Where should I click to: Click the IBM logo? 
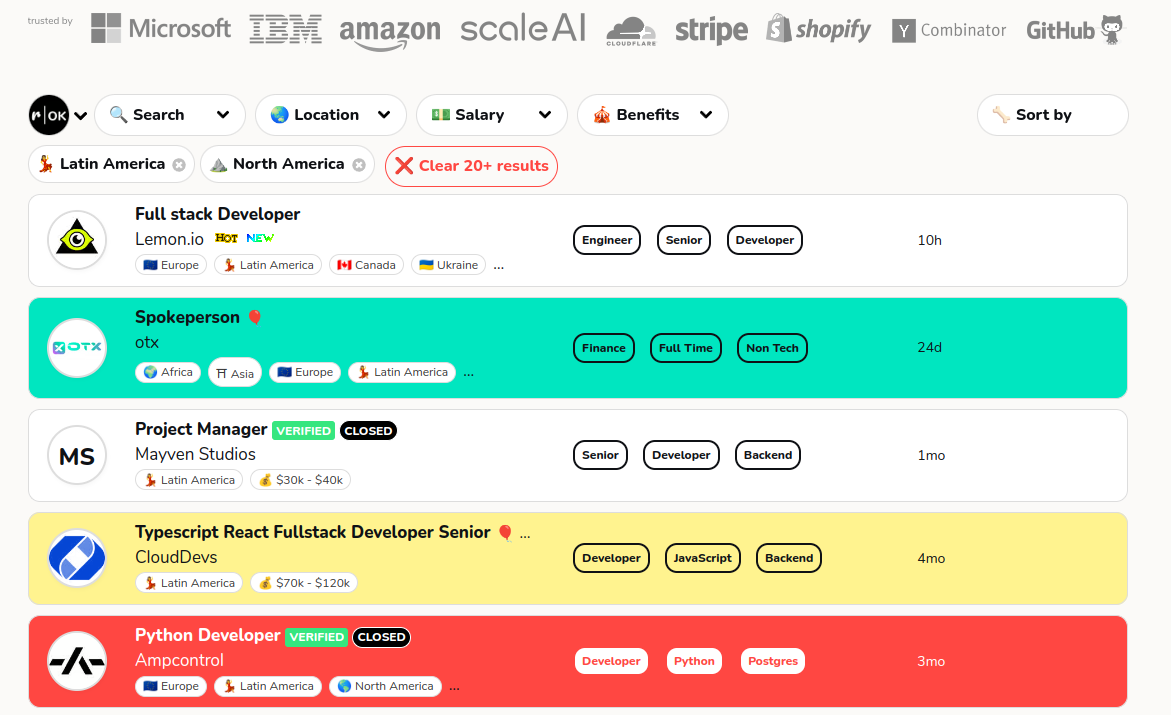[x=285, y=29]
